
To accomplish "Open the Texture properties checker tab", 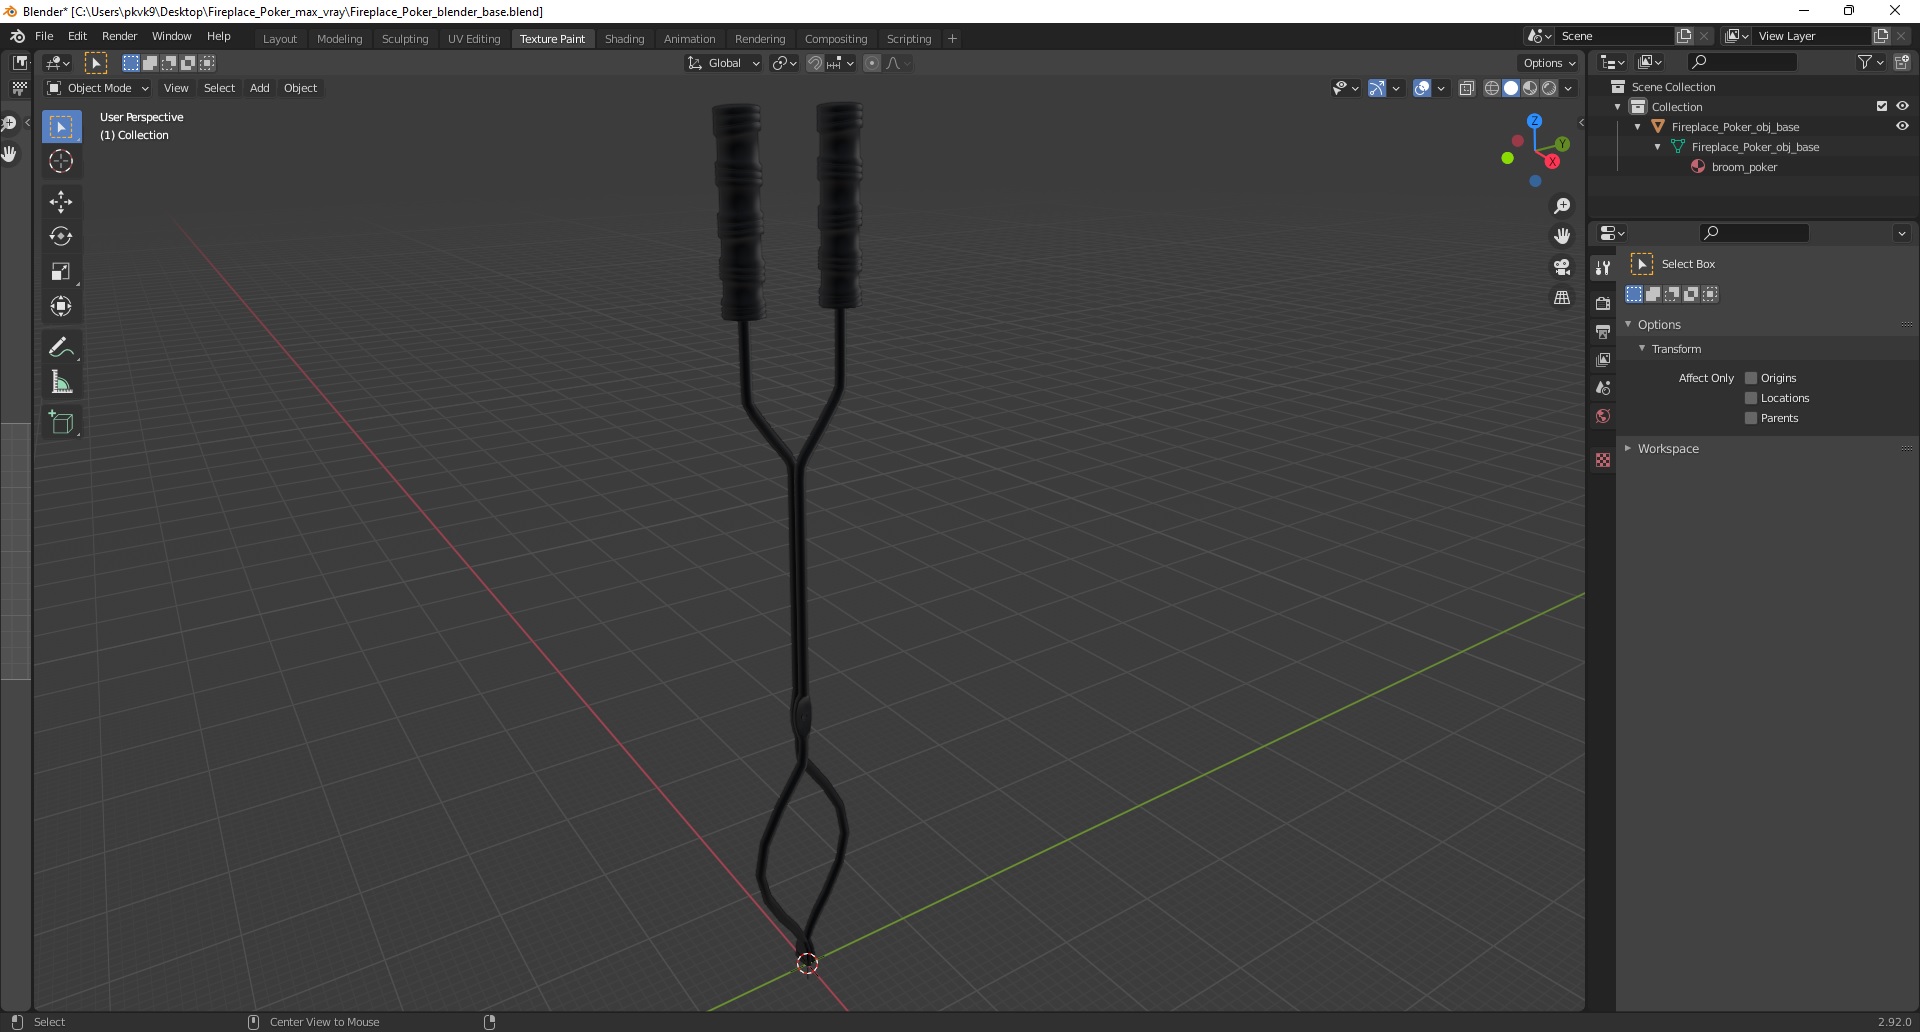I will [x=1603, y=460].
